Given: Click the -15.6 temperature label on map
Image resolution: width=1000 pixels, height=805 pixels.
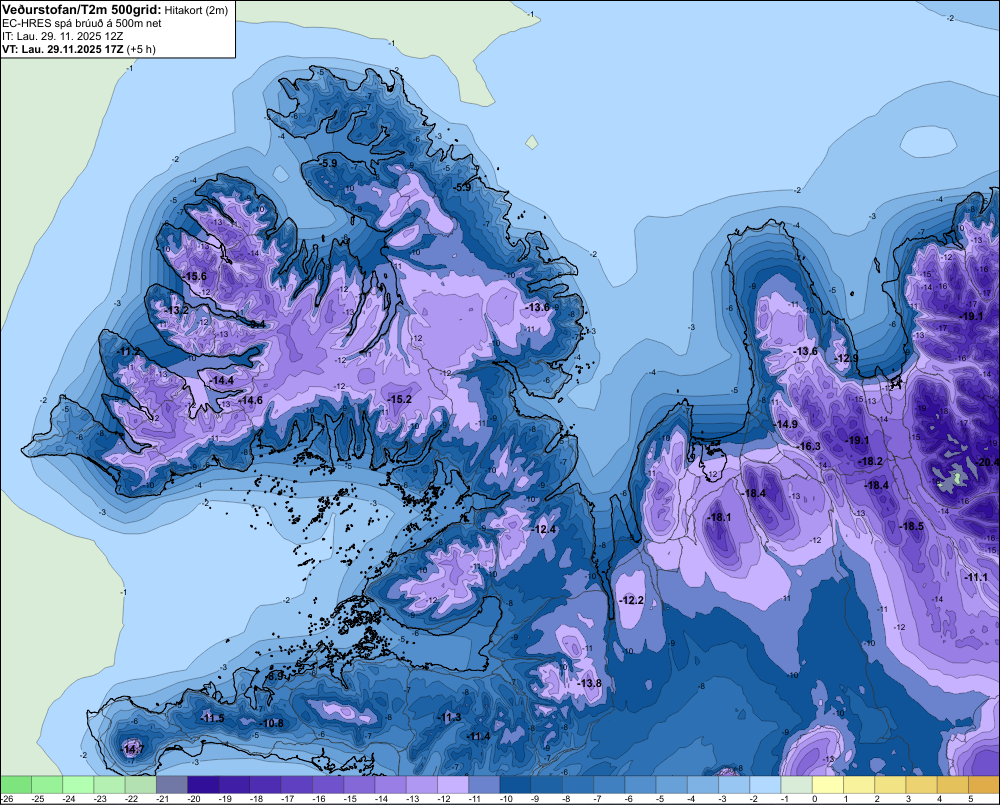Looking at the screenshot, I should (195, 276).
